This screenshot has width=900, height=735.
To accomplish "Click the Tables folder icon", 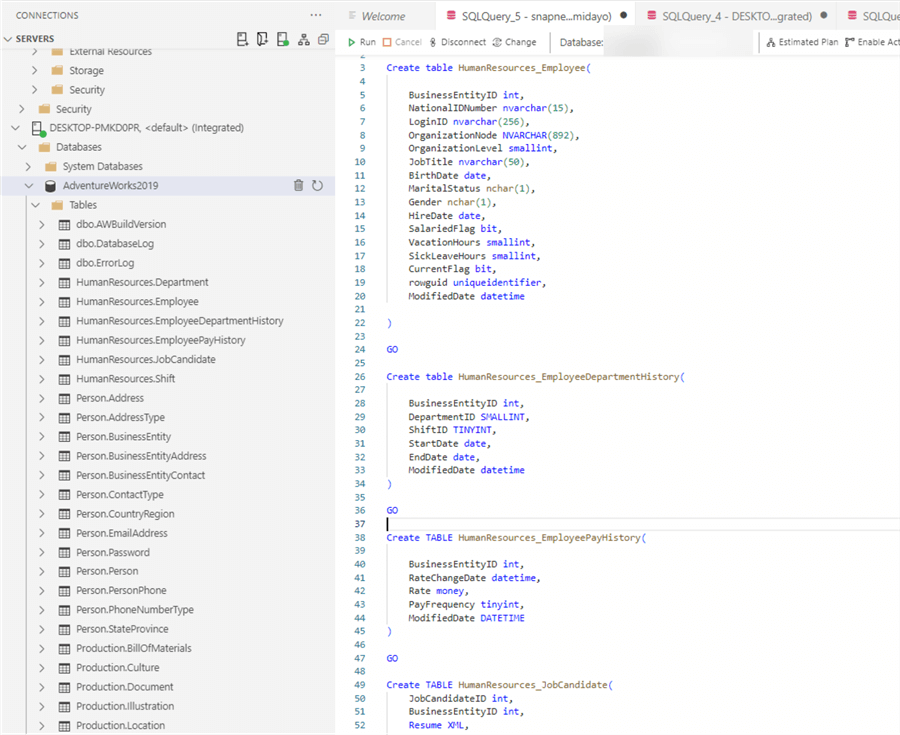I will [x=57, y=205].
